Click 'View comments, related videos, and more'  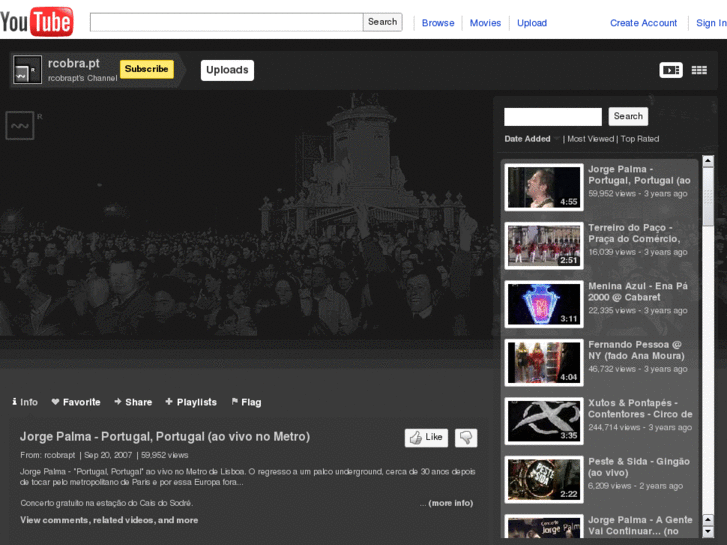point(109,520)
